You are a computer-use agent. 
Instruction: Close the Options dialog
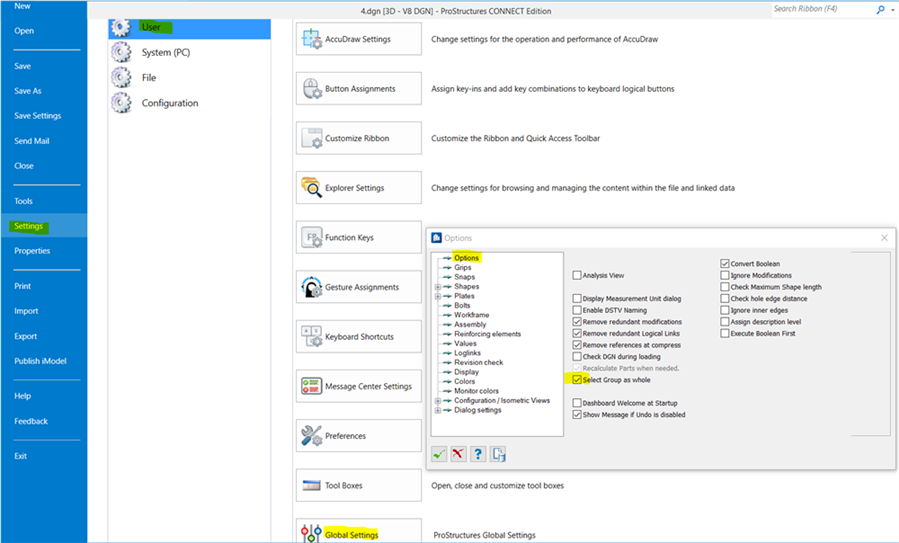point(884,237)
